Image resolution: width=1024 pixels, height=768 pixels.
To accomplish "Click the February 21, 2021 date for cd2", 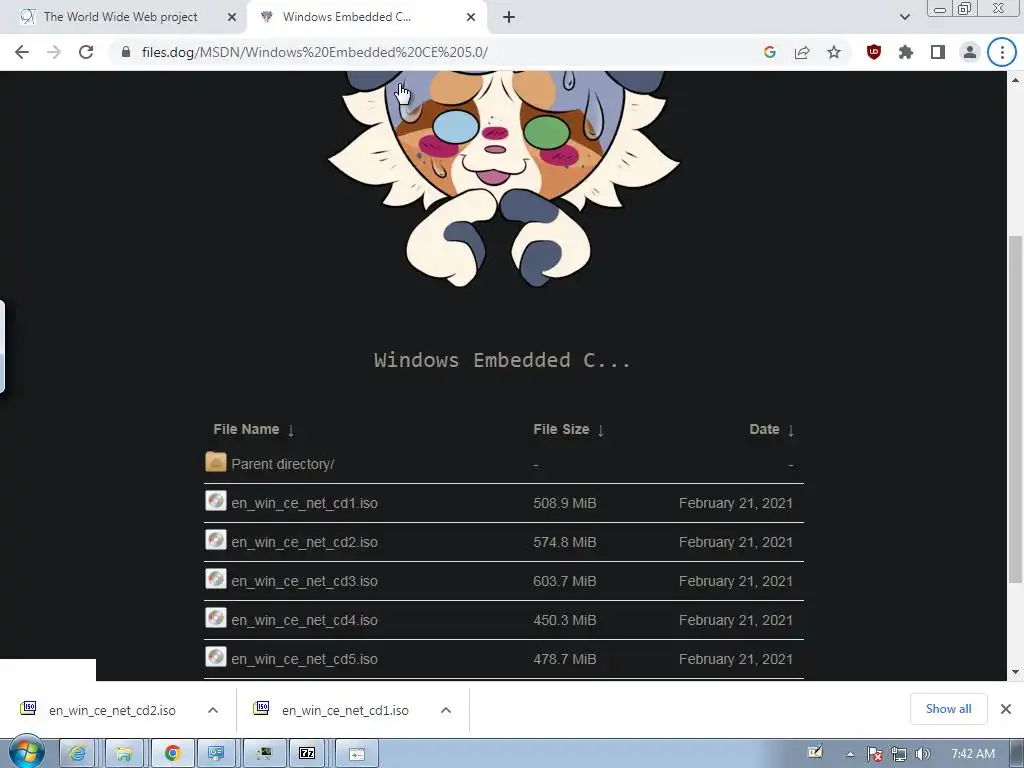I will click(x=735, y=542).
